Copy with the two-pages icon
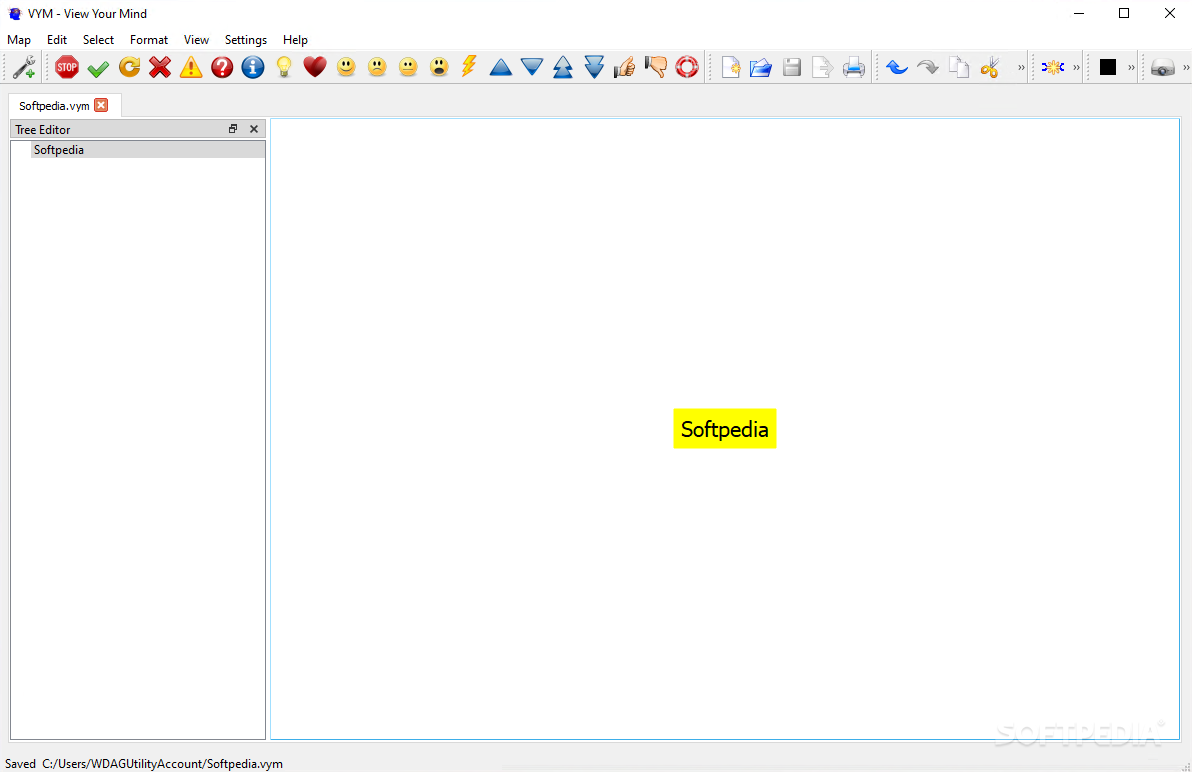 [959, 68]
